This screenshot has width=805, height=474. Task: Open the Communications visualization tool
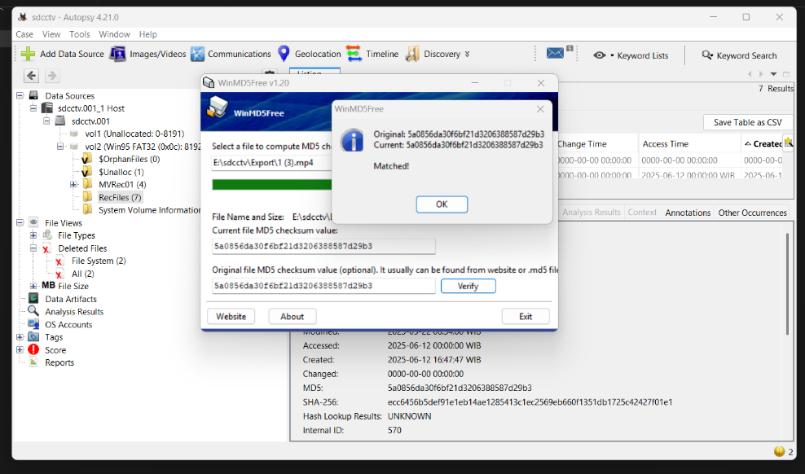pyautogui.click(x=199, y=54)
